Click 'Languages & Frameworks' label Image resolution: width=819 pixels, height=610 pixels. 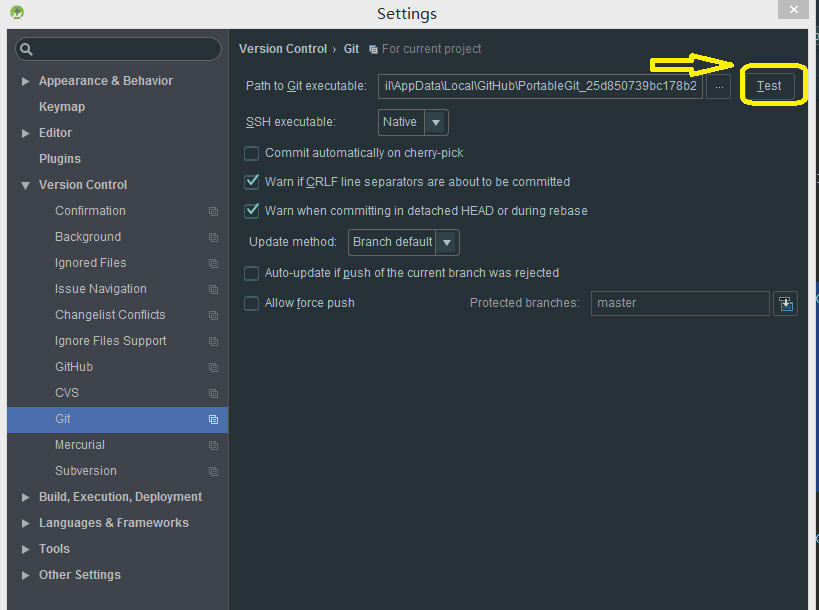click(x=113, y=523)
